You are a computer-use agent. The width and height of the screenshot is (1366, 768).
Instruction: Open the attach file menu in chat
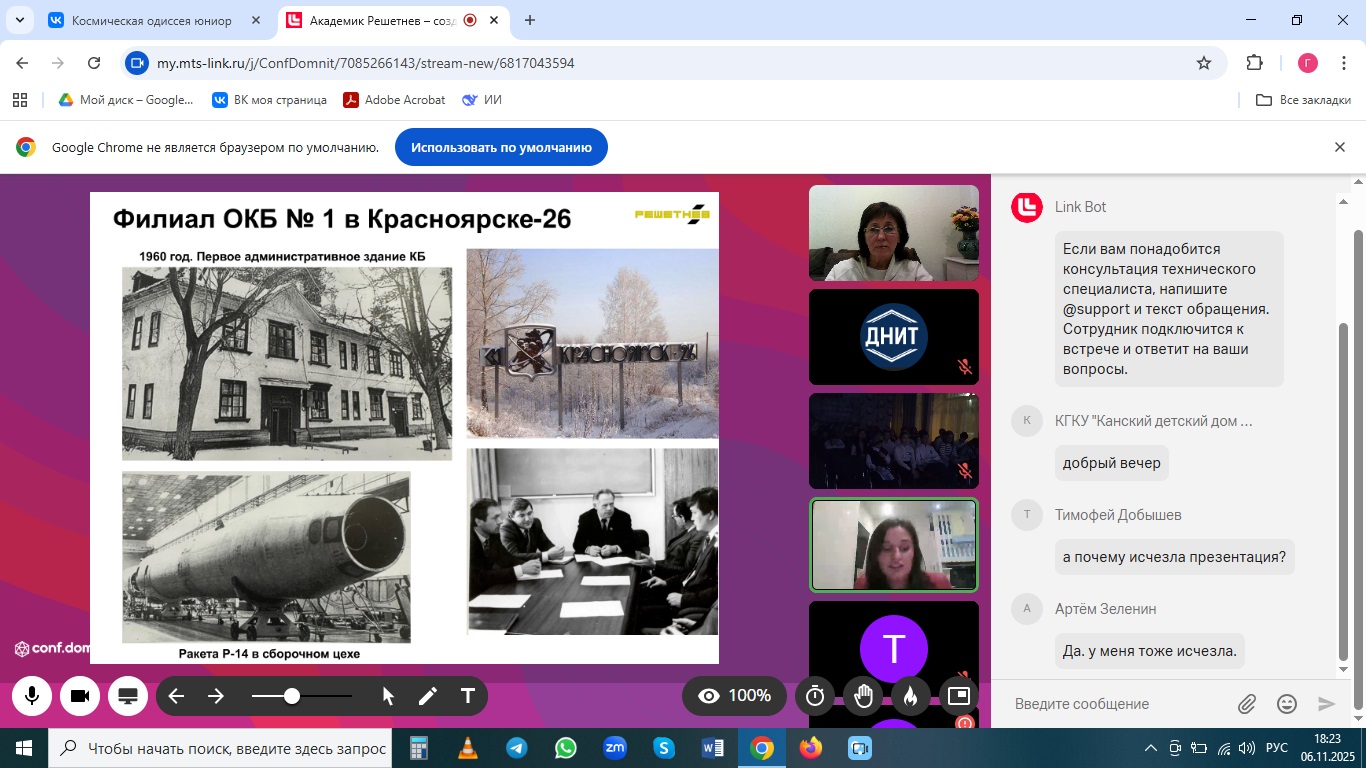pos(1247,704)
